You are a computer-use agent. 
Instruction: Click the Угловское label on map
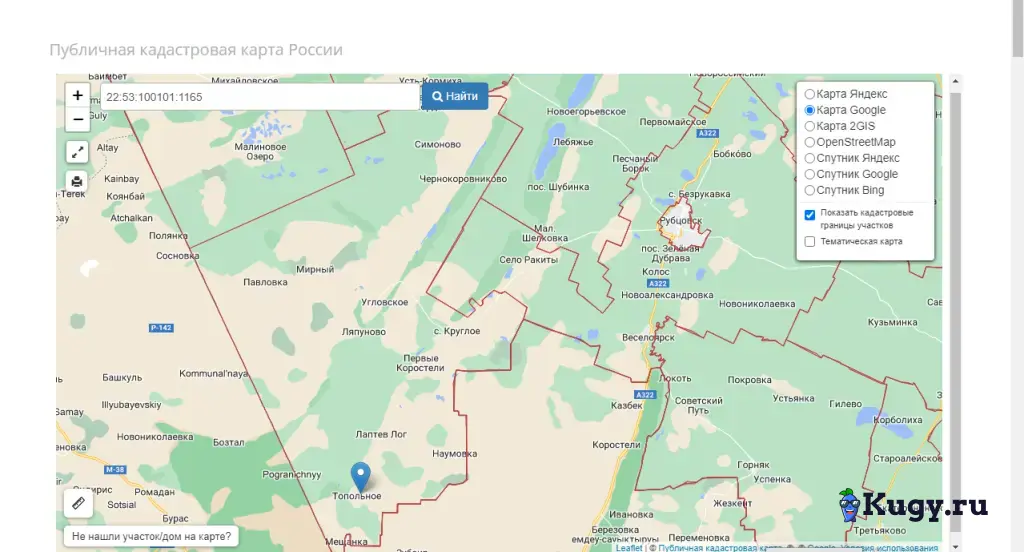[385, 302]
